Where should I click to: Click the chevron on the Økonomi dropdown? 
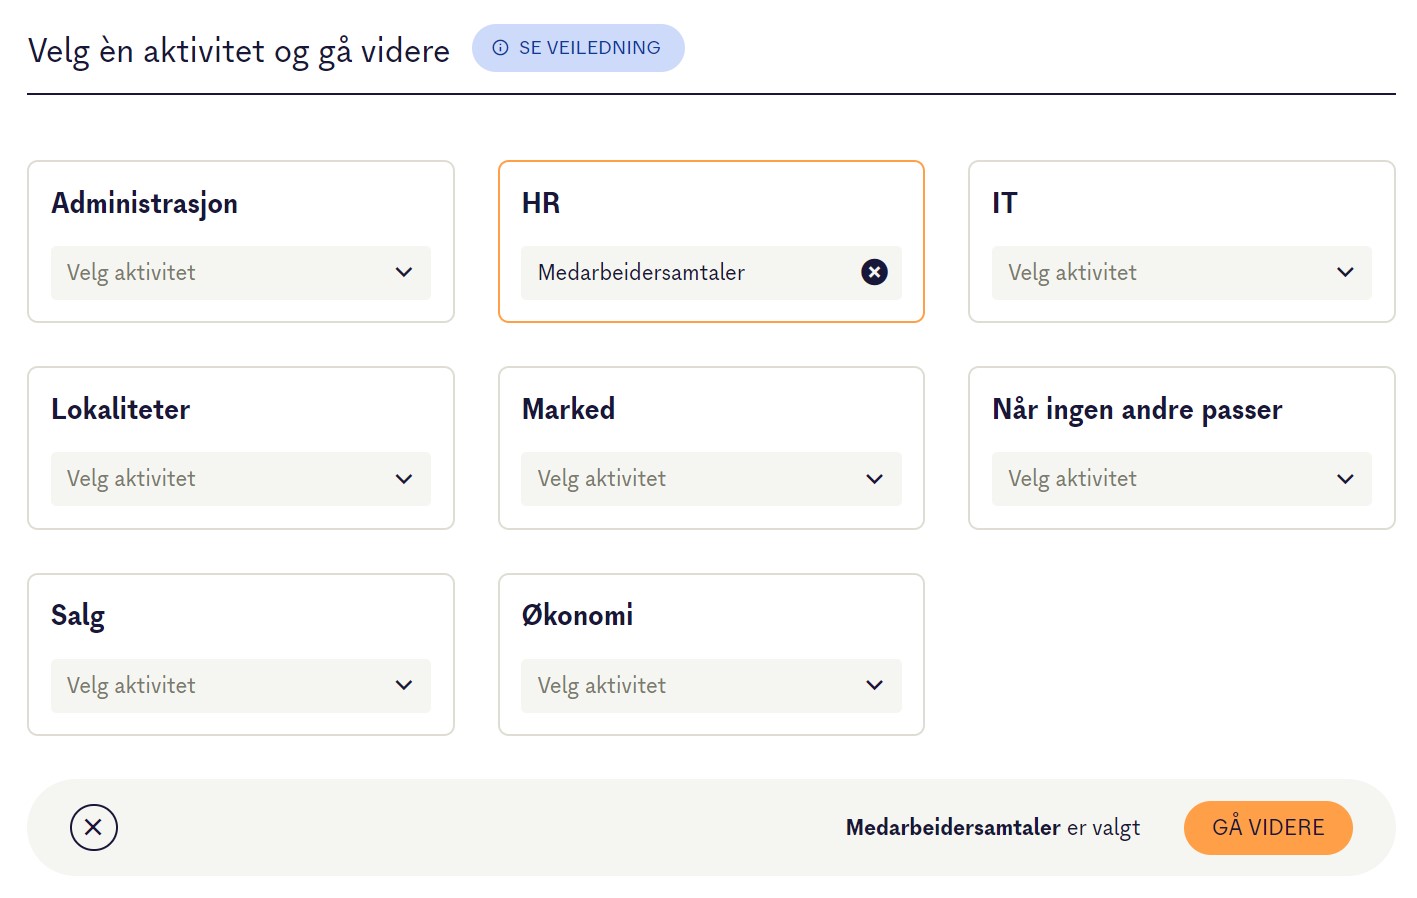[874, 686]
